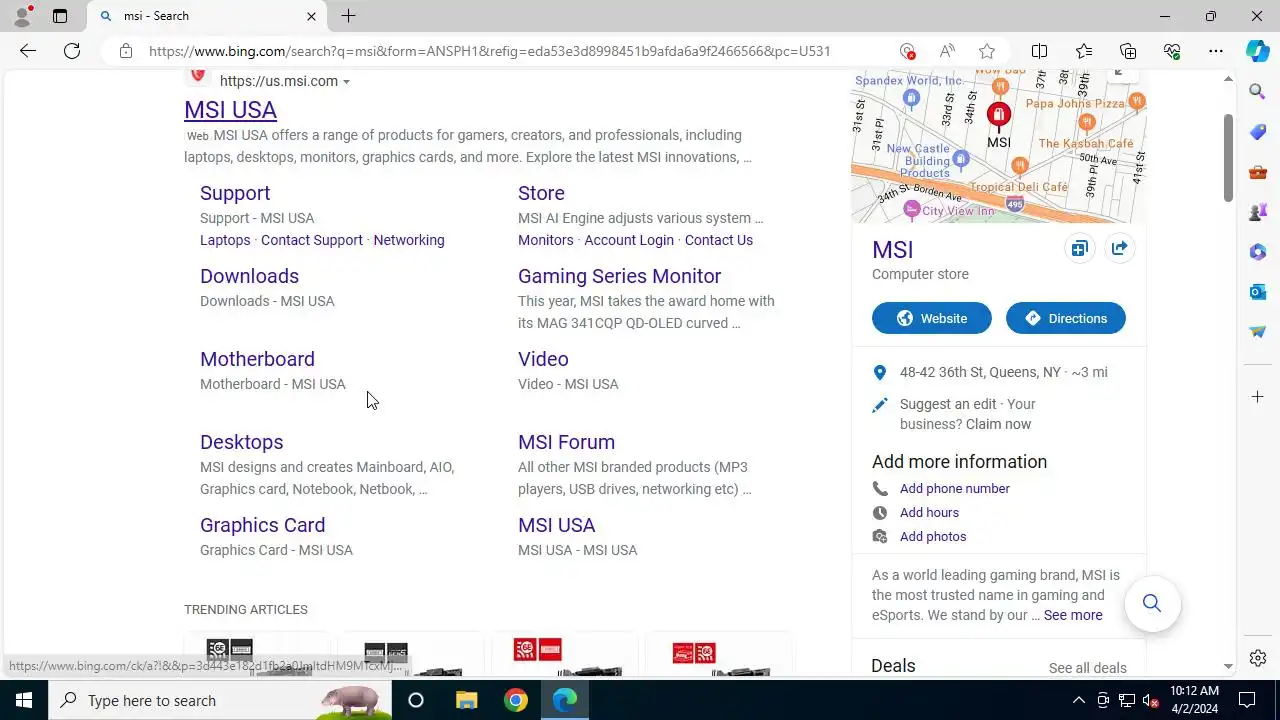The image size is (1280, 720).
Task: Click the address bar URL field
Action: click(490, 51)
